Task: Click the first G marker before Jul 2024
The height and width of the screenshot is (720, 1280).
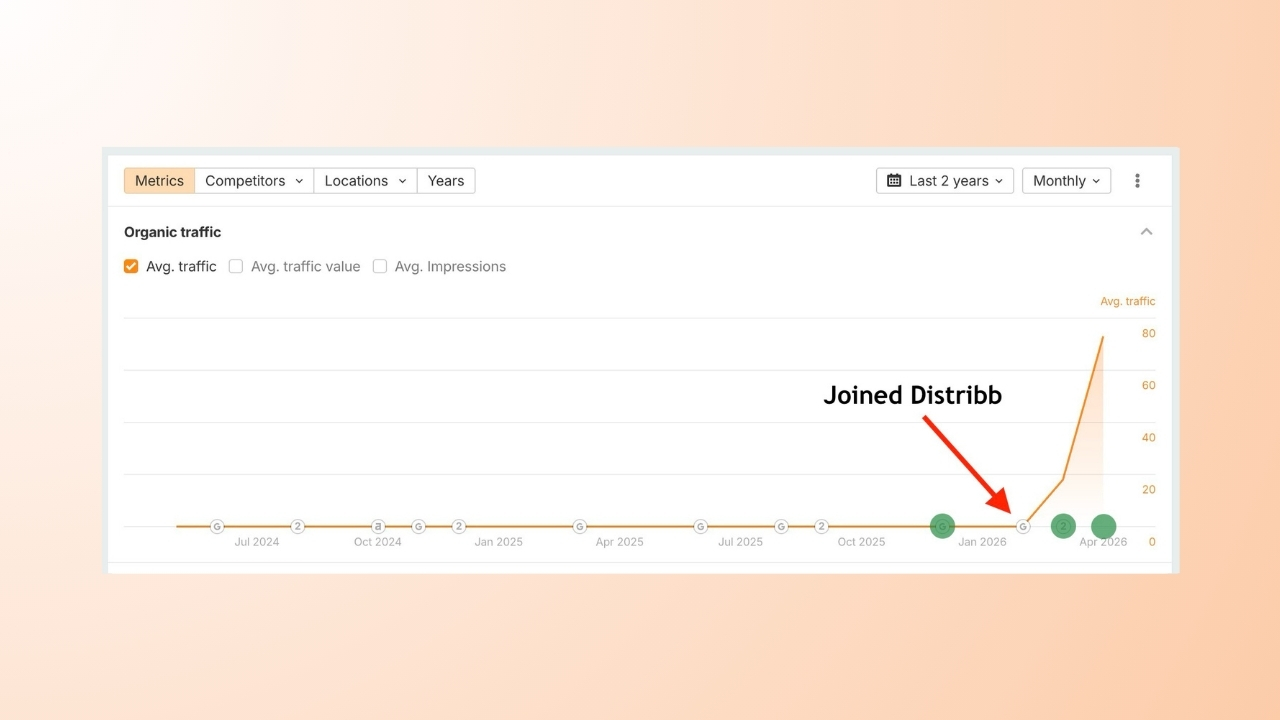Action: 217,526
